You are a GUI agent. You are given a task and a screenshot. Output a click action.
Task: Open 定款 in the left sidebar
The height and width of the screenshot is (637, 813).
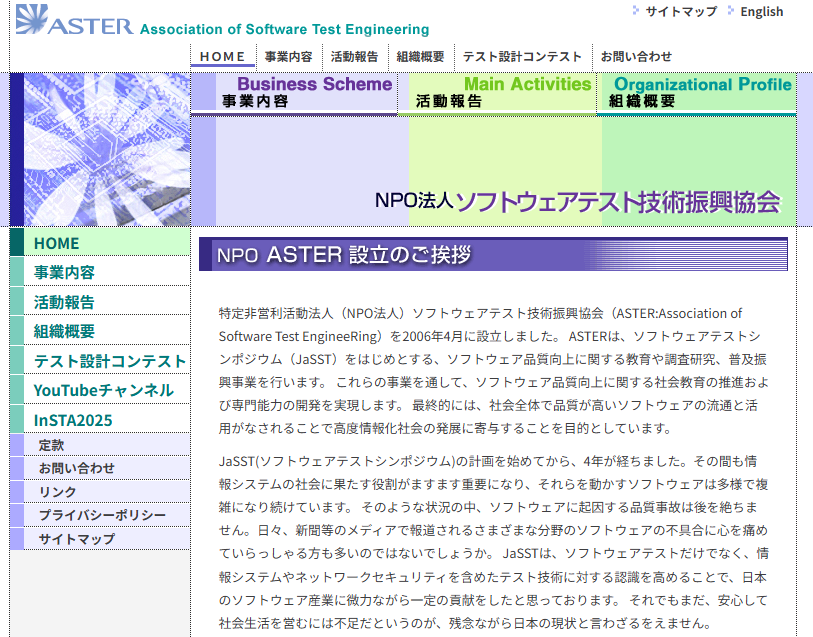tap(100, 445)
